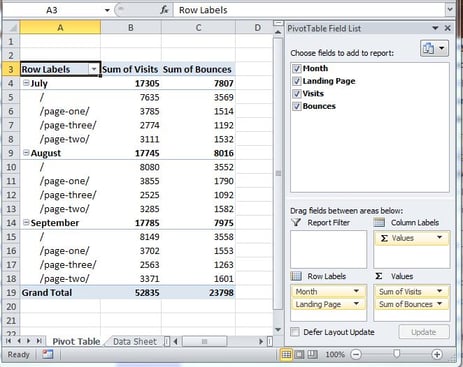Image resolution: width=463 pixels, height=367 pixels.
Task: Go to last sheet tab arrow
Action: click(x=39, y=341)
